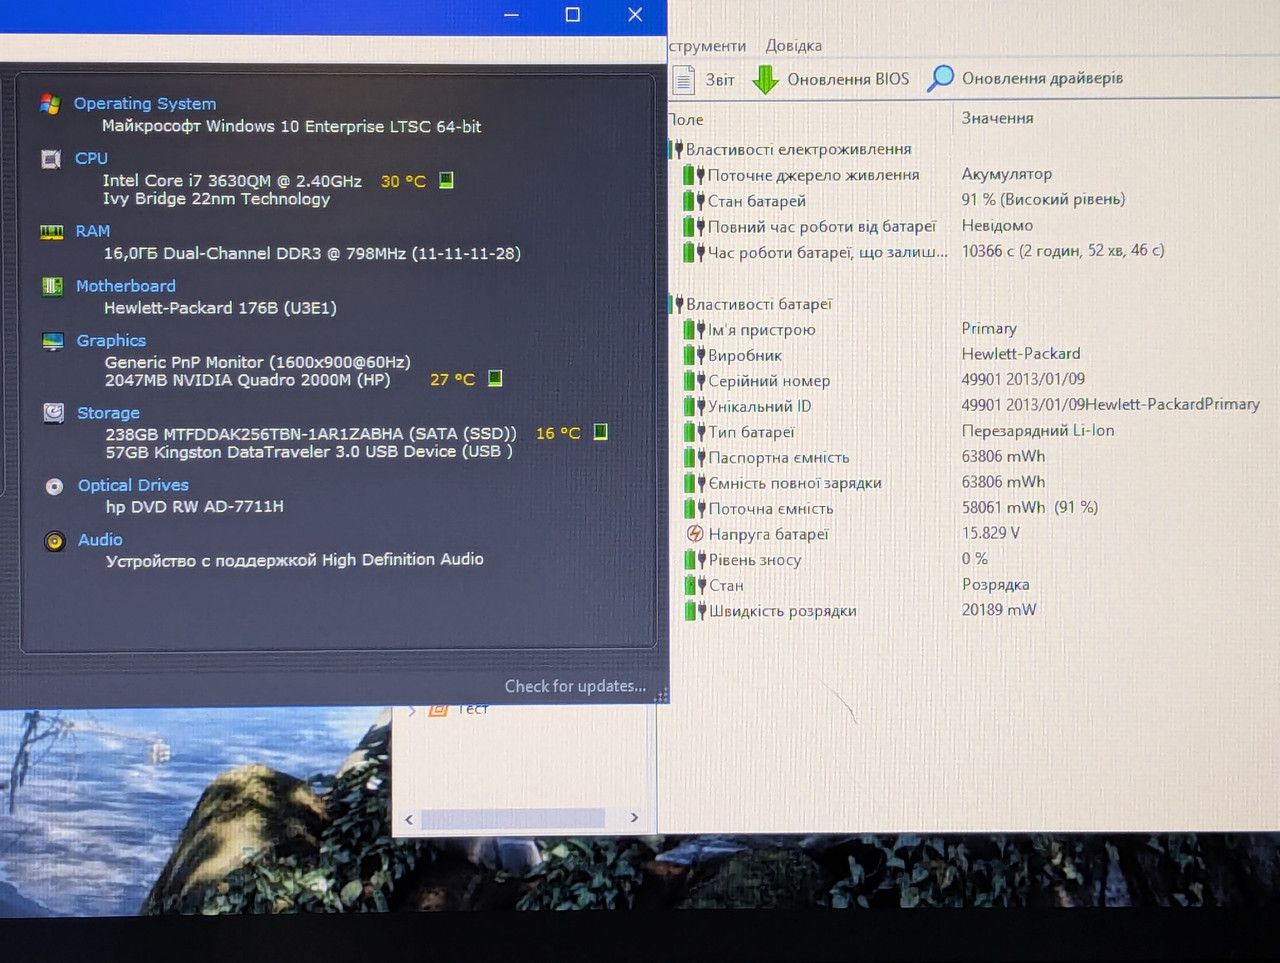Screen dimensions: 1280x963
Task: Click the icon of the Тест tree item
Action: (x=438, y=709)
